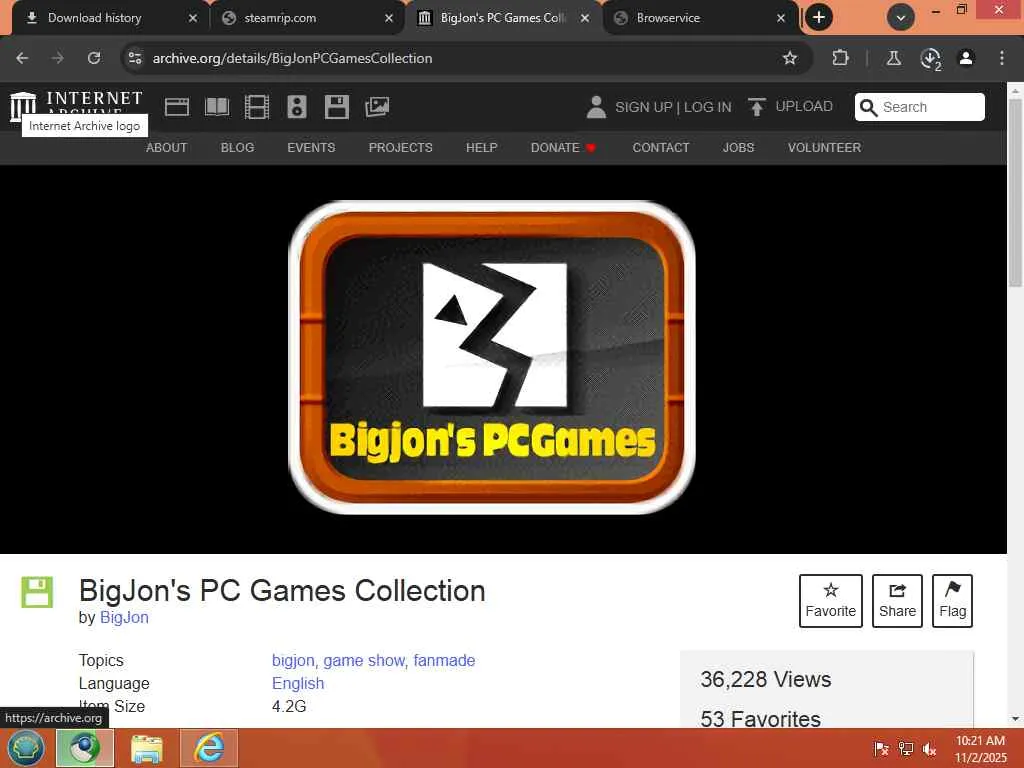Switch to the Download history tab
The height and width of the screenshot is (768, 1024).
(95, 18)
